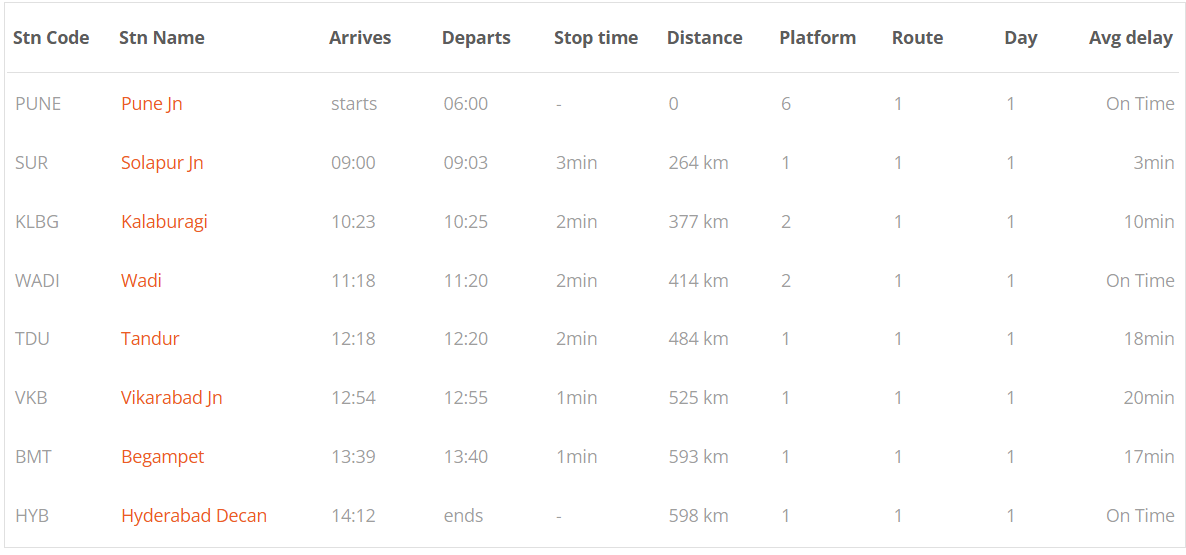The width and height of the screenshot is (1186, 555).
Task: Select the Hyderabad Decan station link
Action: pos(194,516)
